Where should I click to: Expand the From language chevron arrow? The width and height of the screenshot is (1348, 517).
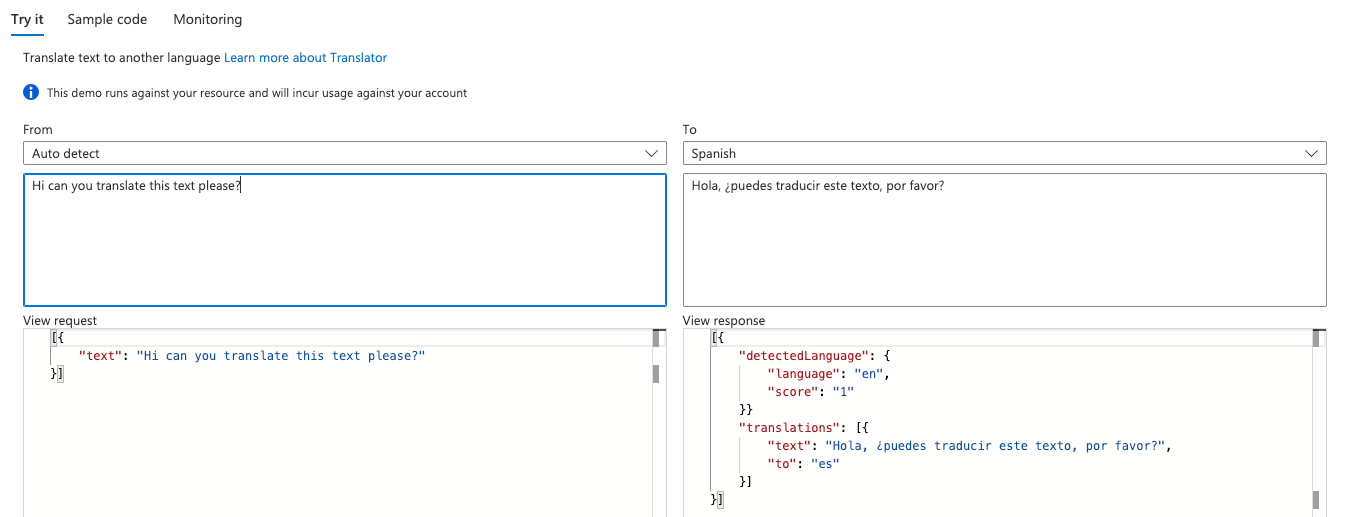(x=652, y=154)
